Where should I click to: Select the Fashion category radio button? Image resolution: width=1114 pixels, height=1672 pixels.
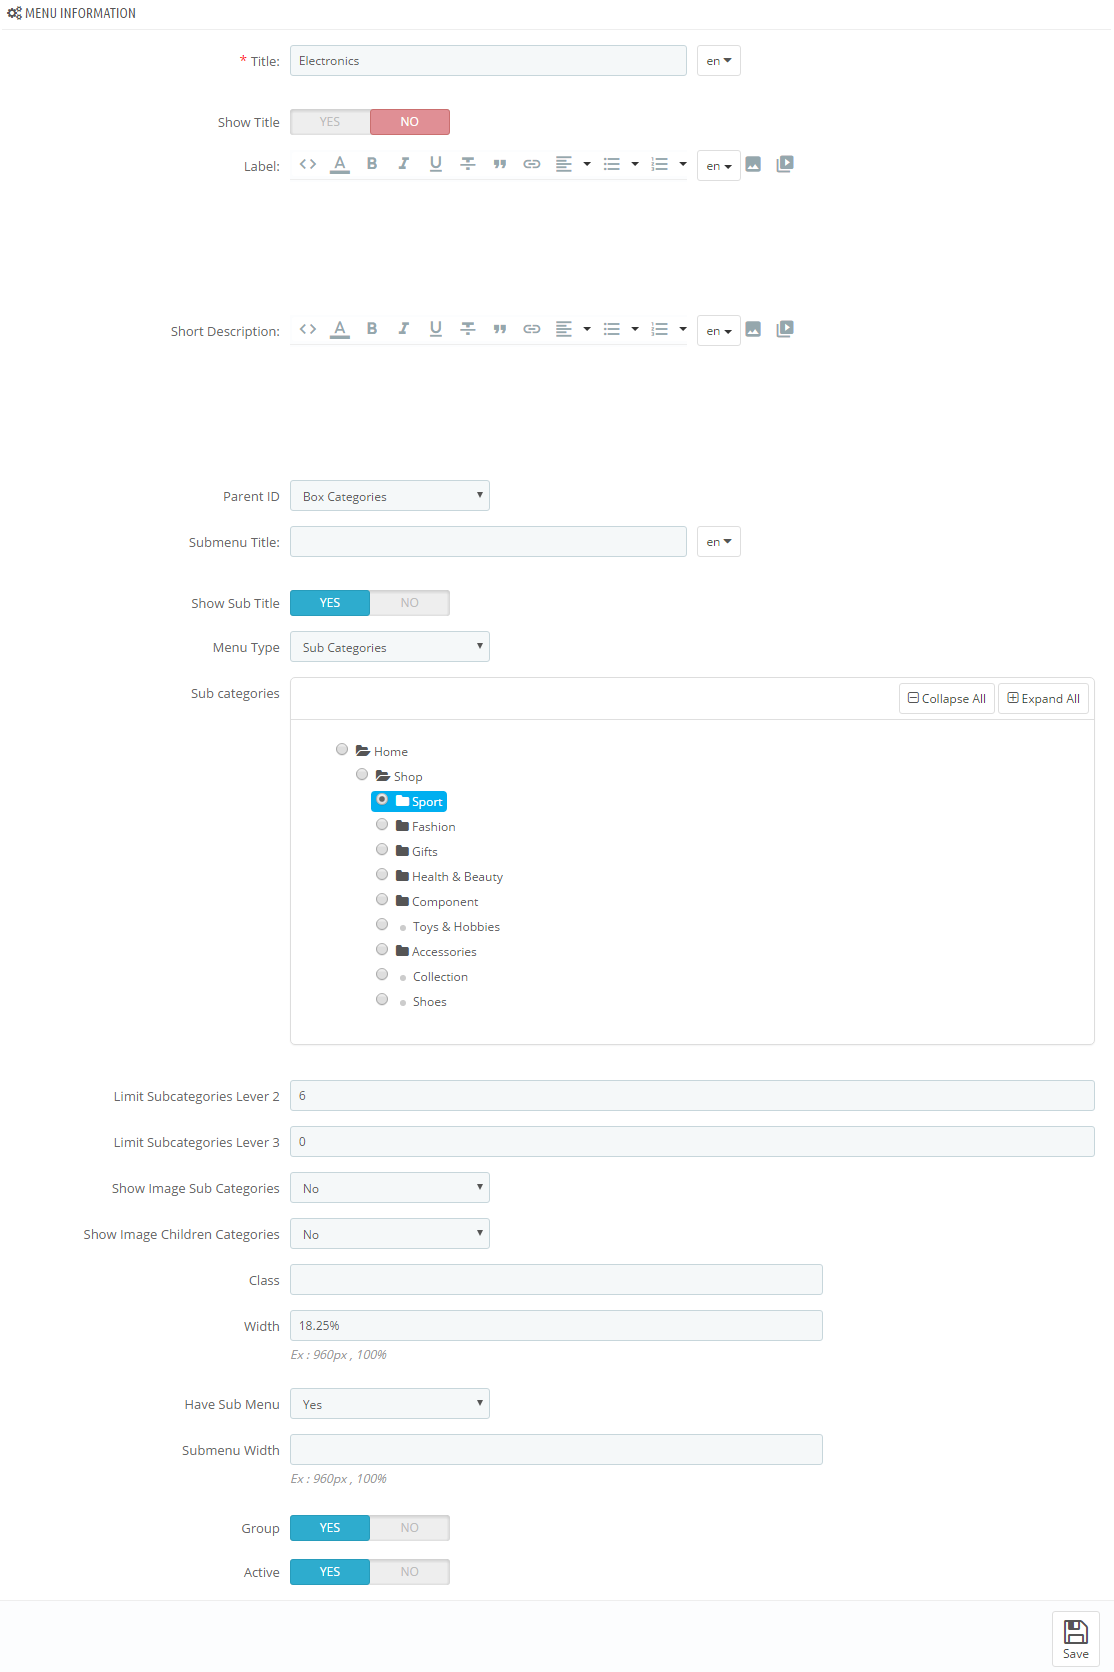[382, 825]
